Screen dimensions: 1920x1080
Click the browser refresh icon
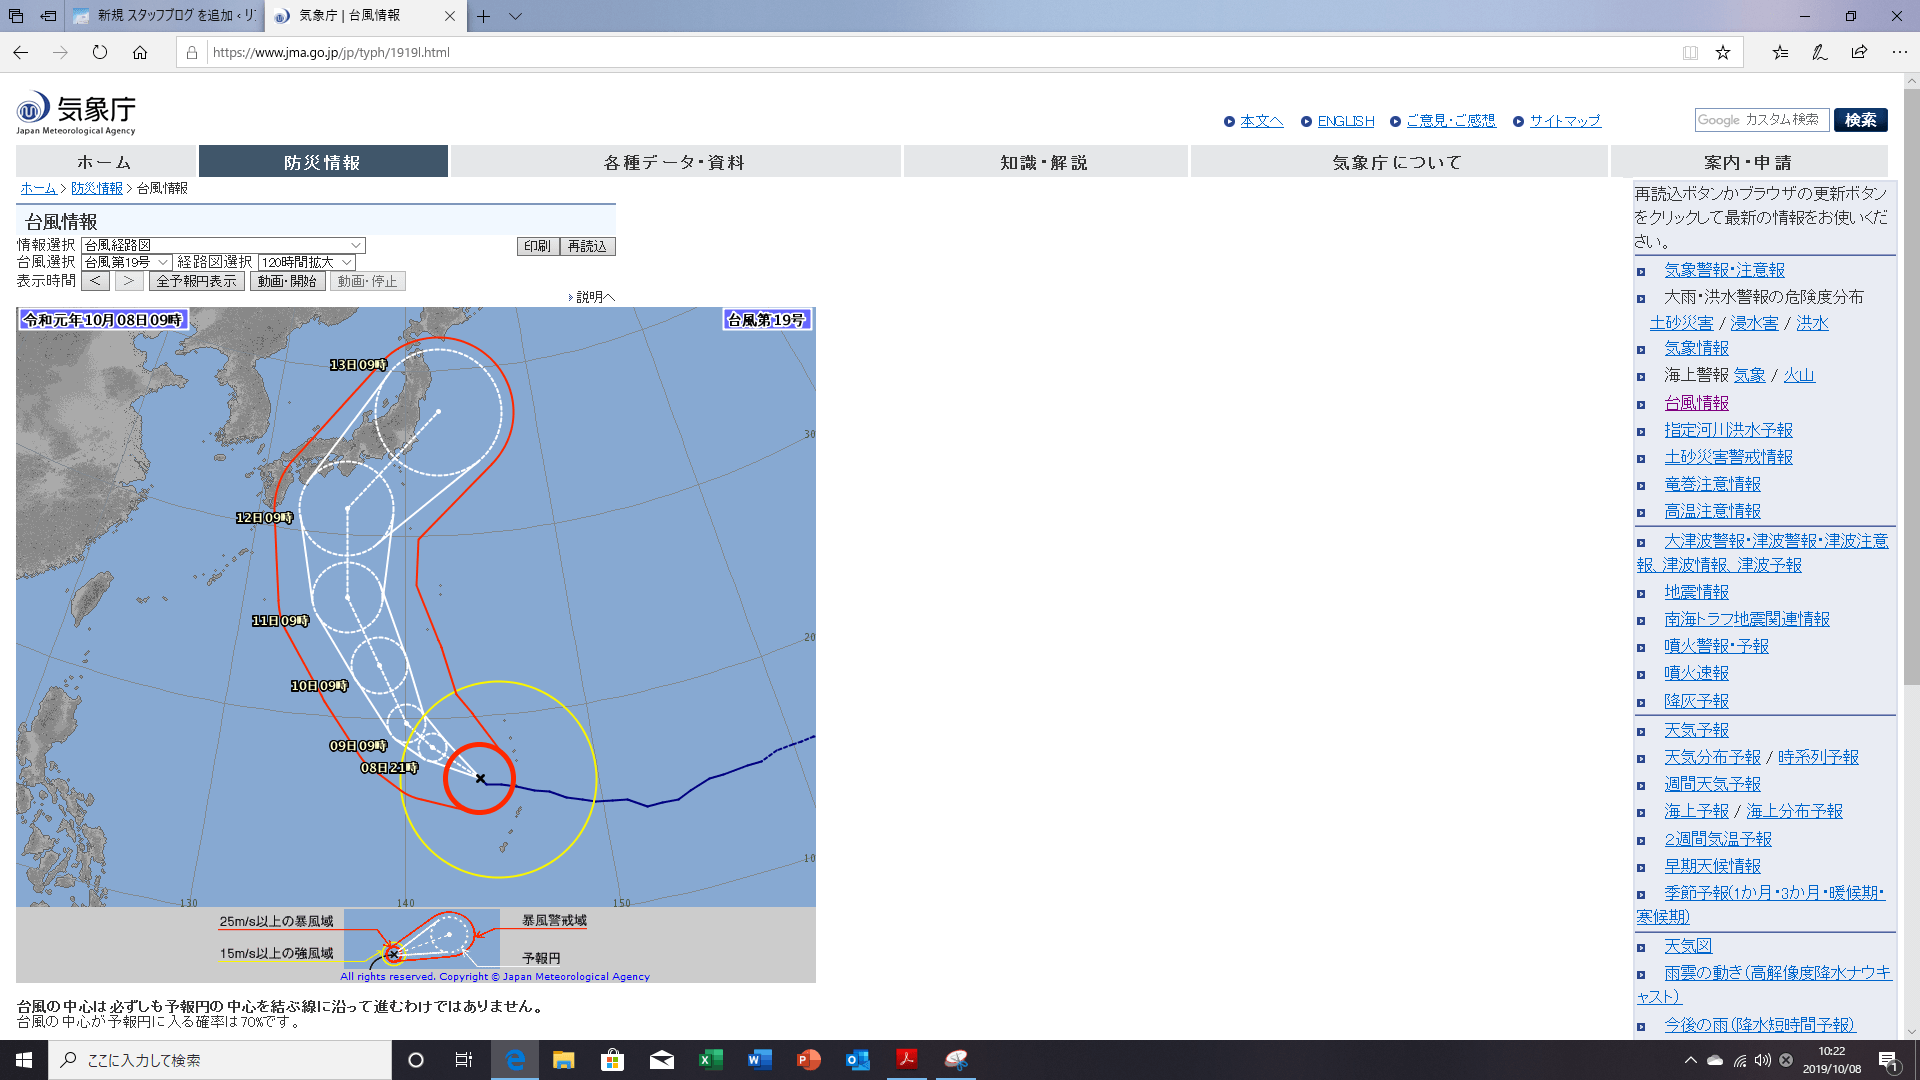(100, 52)
